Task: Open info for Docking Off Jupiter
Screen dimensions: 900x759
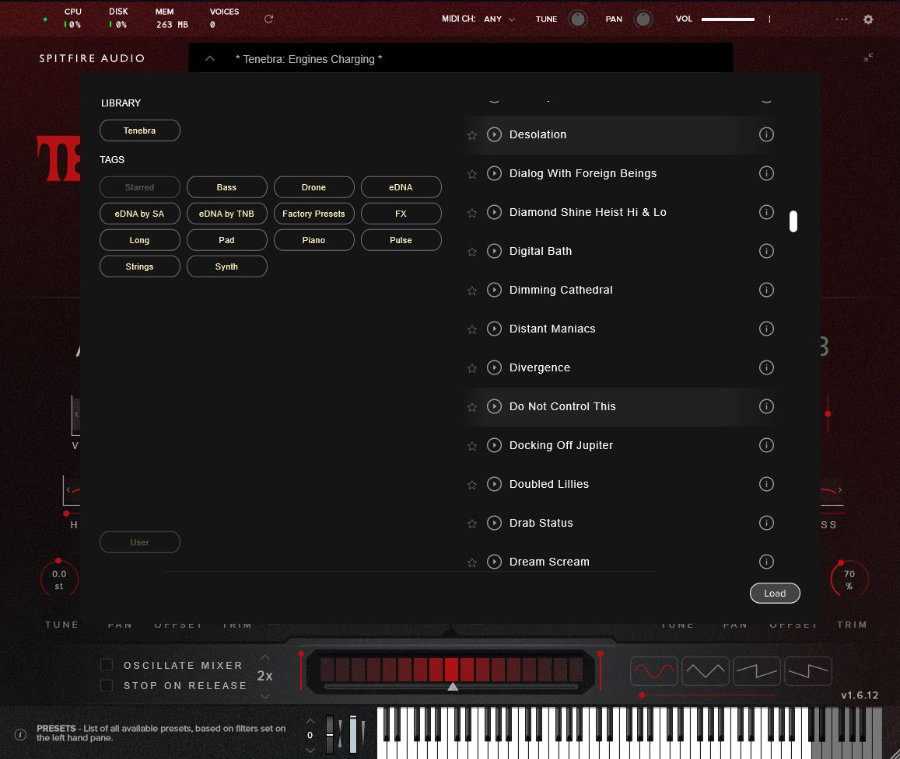Action: [766, 446]
